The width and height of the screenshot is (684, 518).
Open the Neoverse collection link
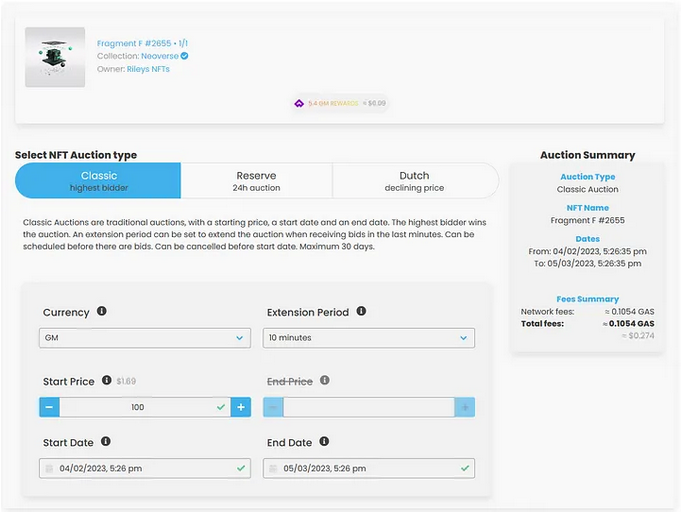click(160, 56)
